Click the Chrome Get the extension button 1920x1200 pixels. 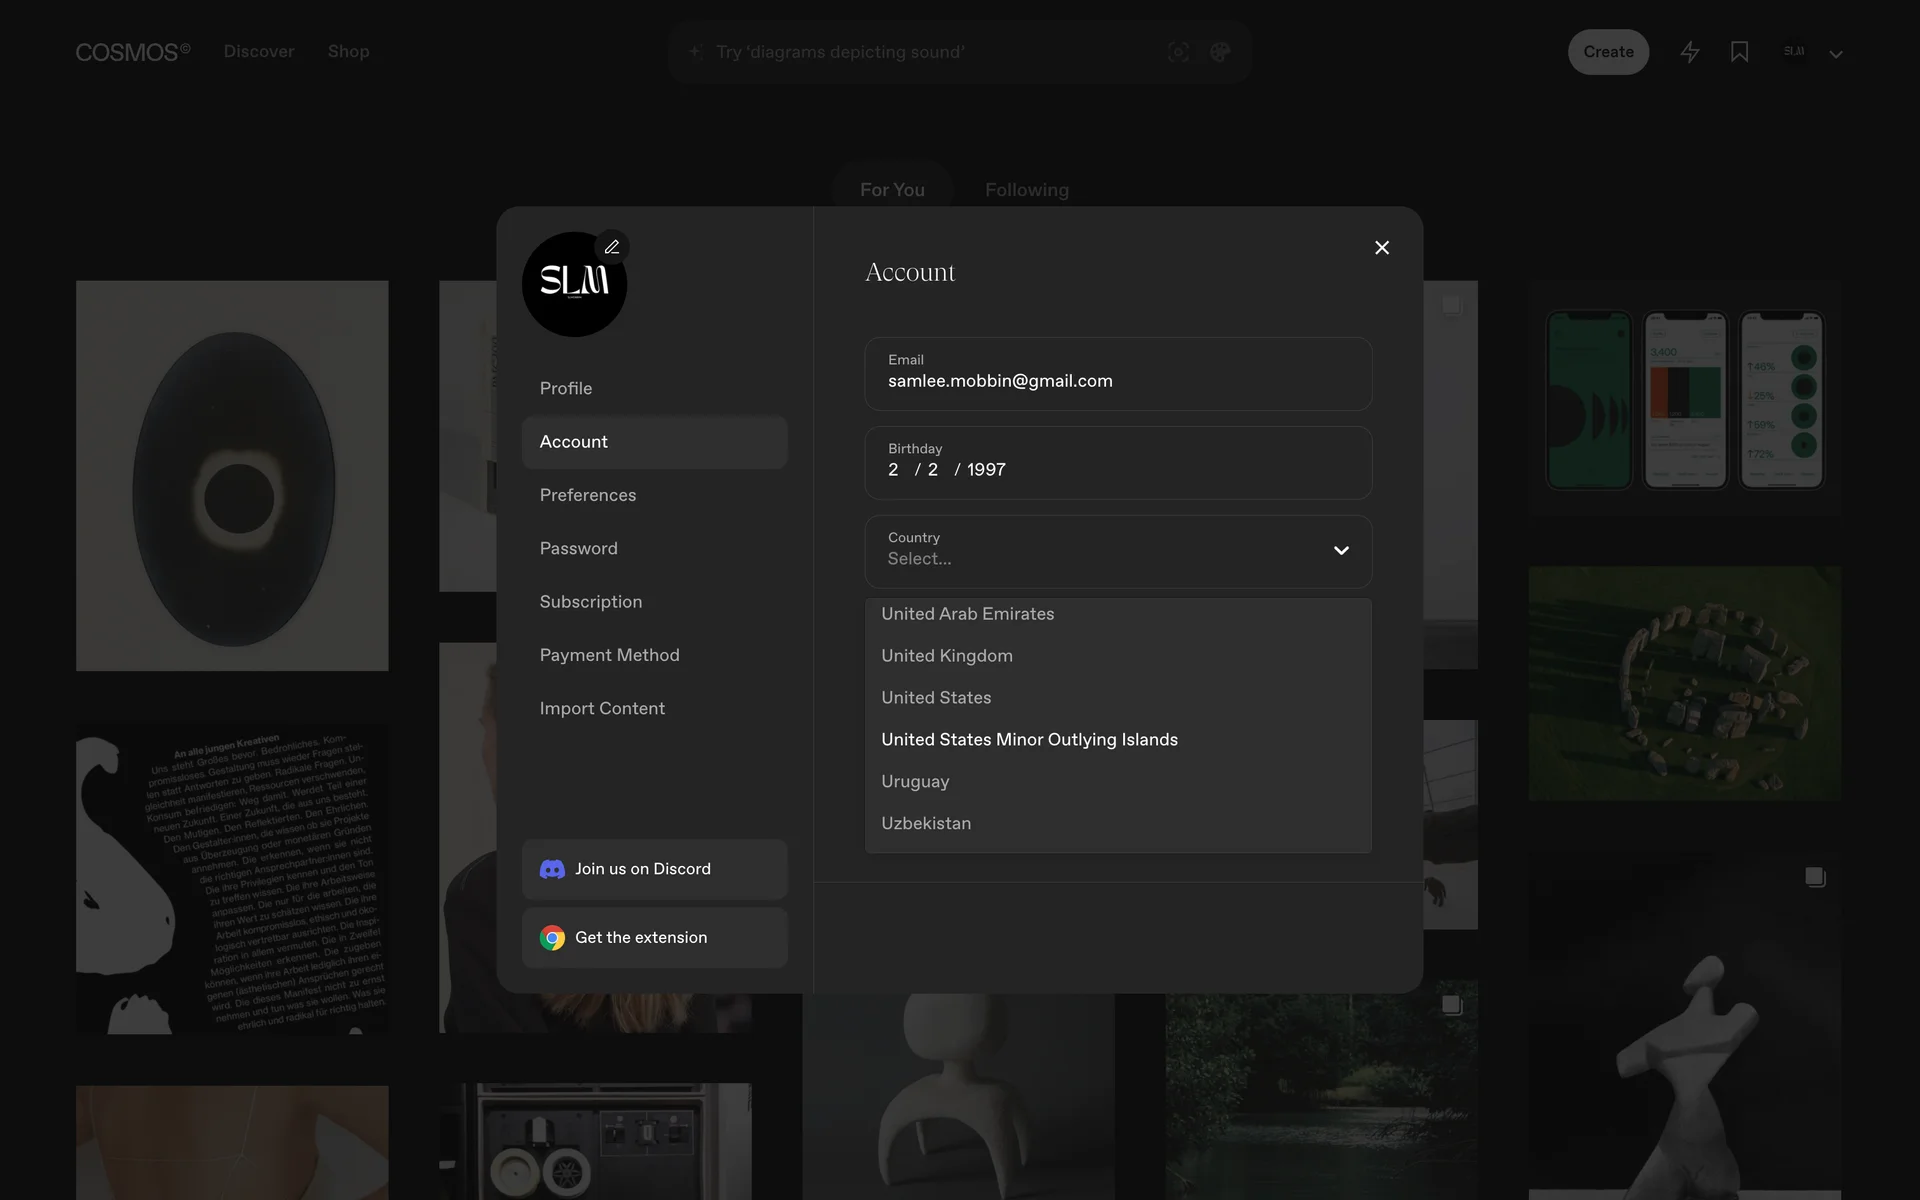point(654,937)
